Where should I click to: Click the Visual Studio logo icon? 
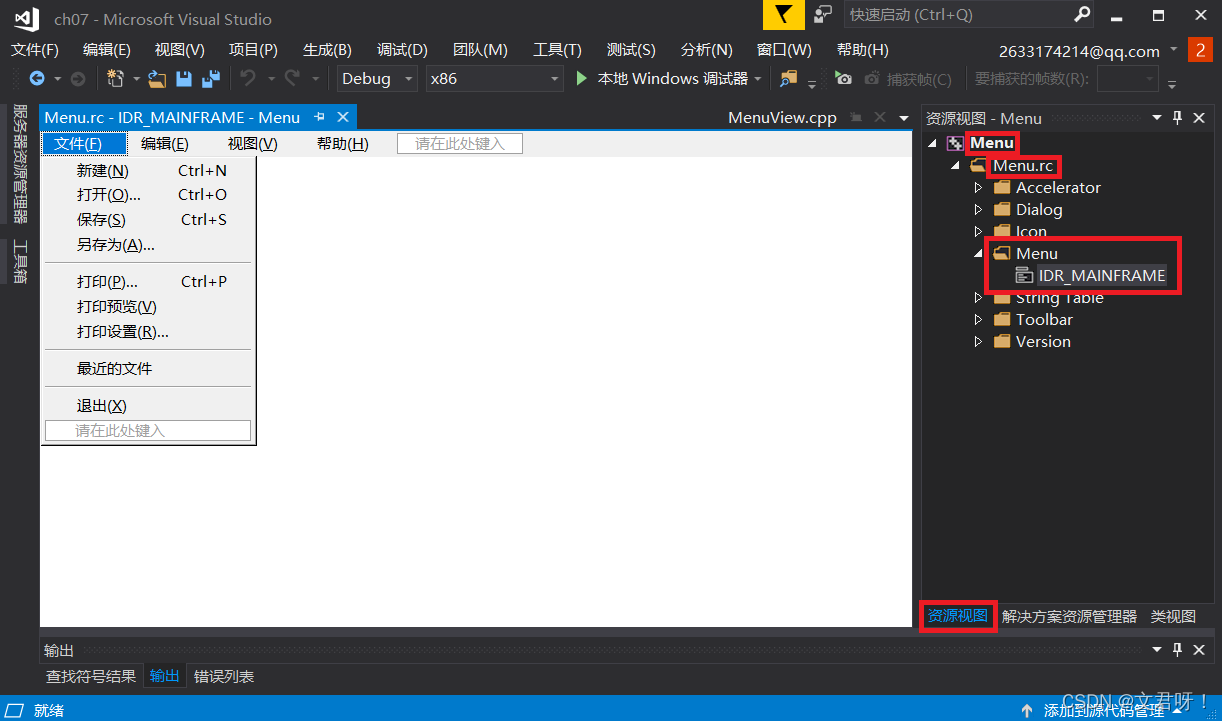[x=26, y=18]
